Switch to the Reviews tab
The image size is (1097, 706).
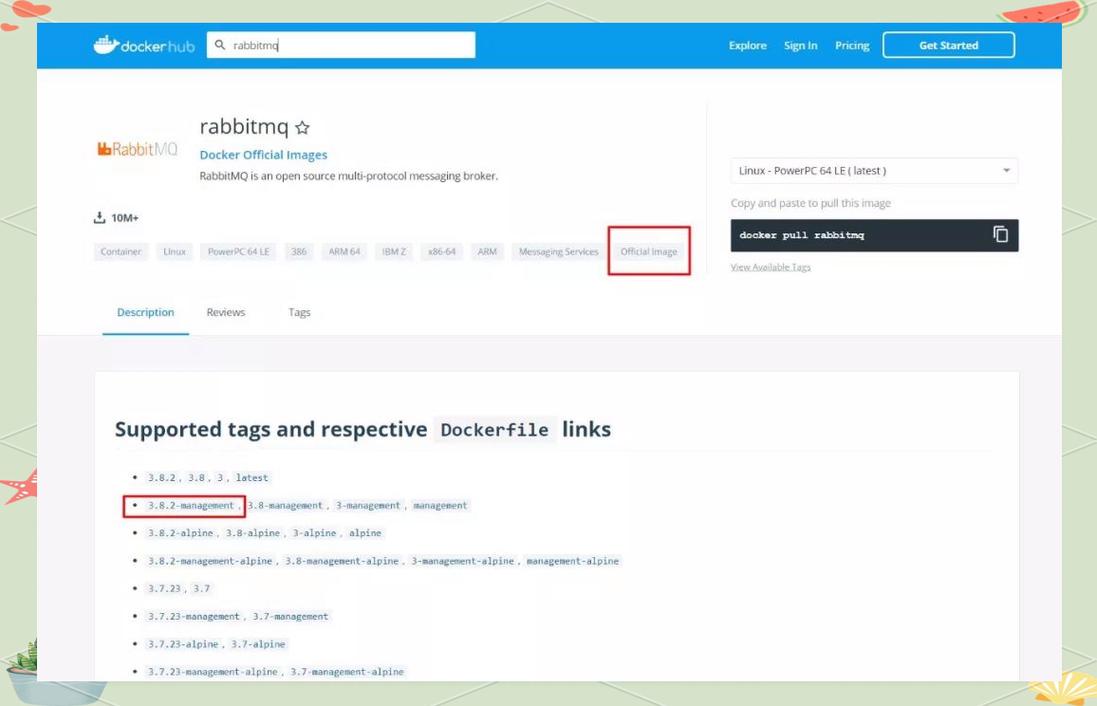(225, 312)
